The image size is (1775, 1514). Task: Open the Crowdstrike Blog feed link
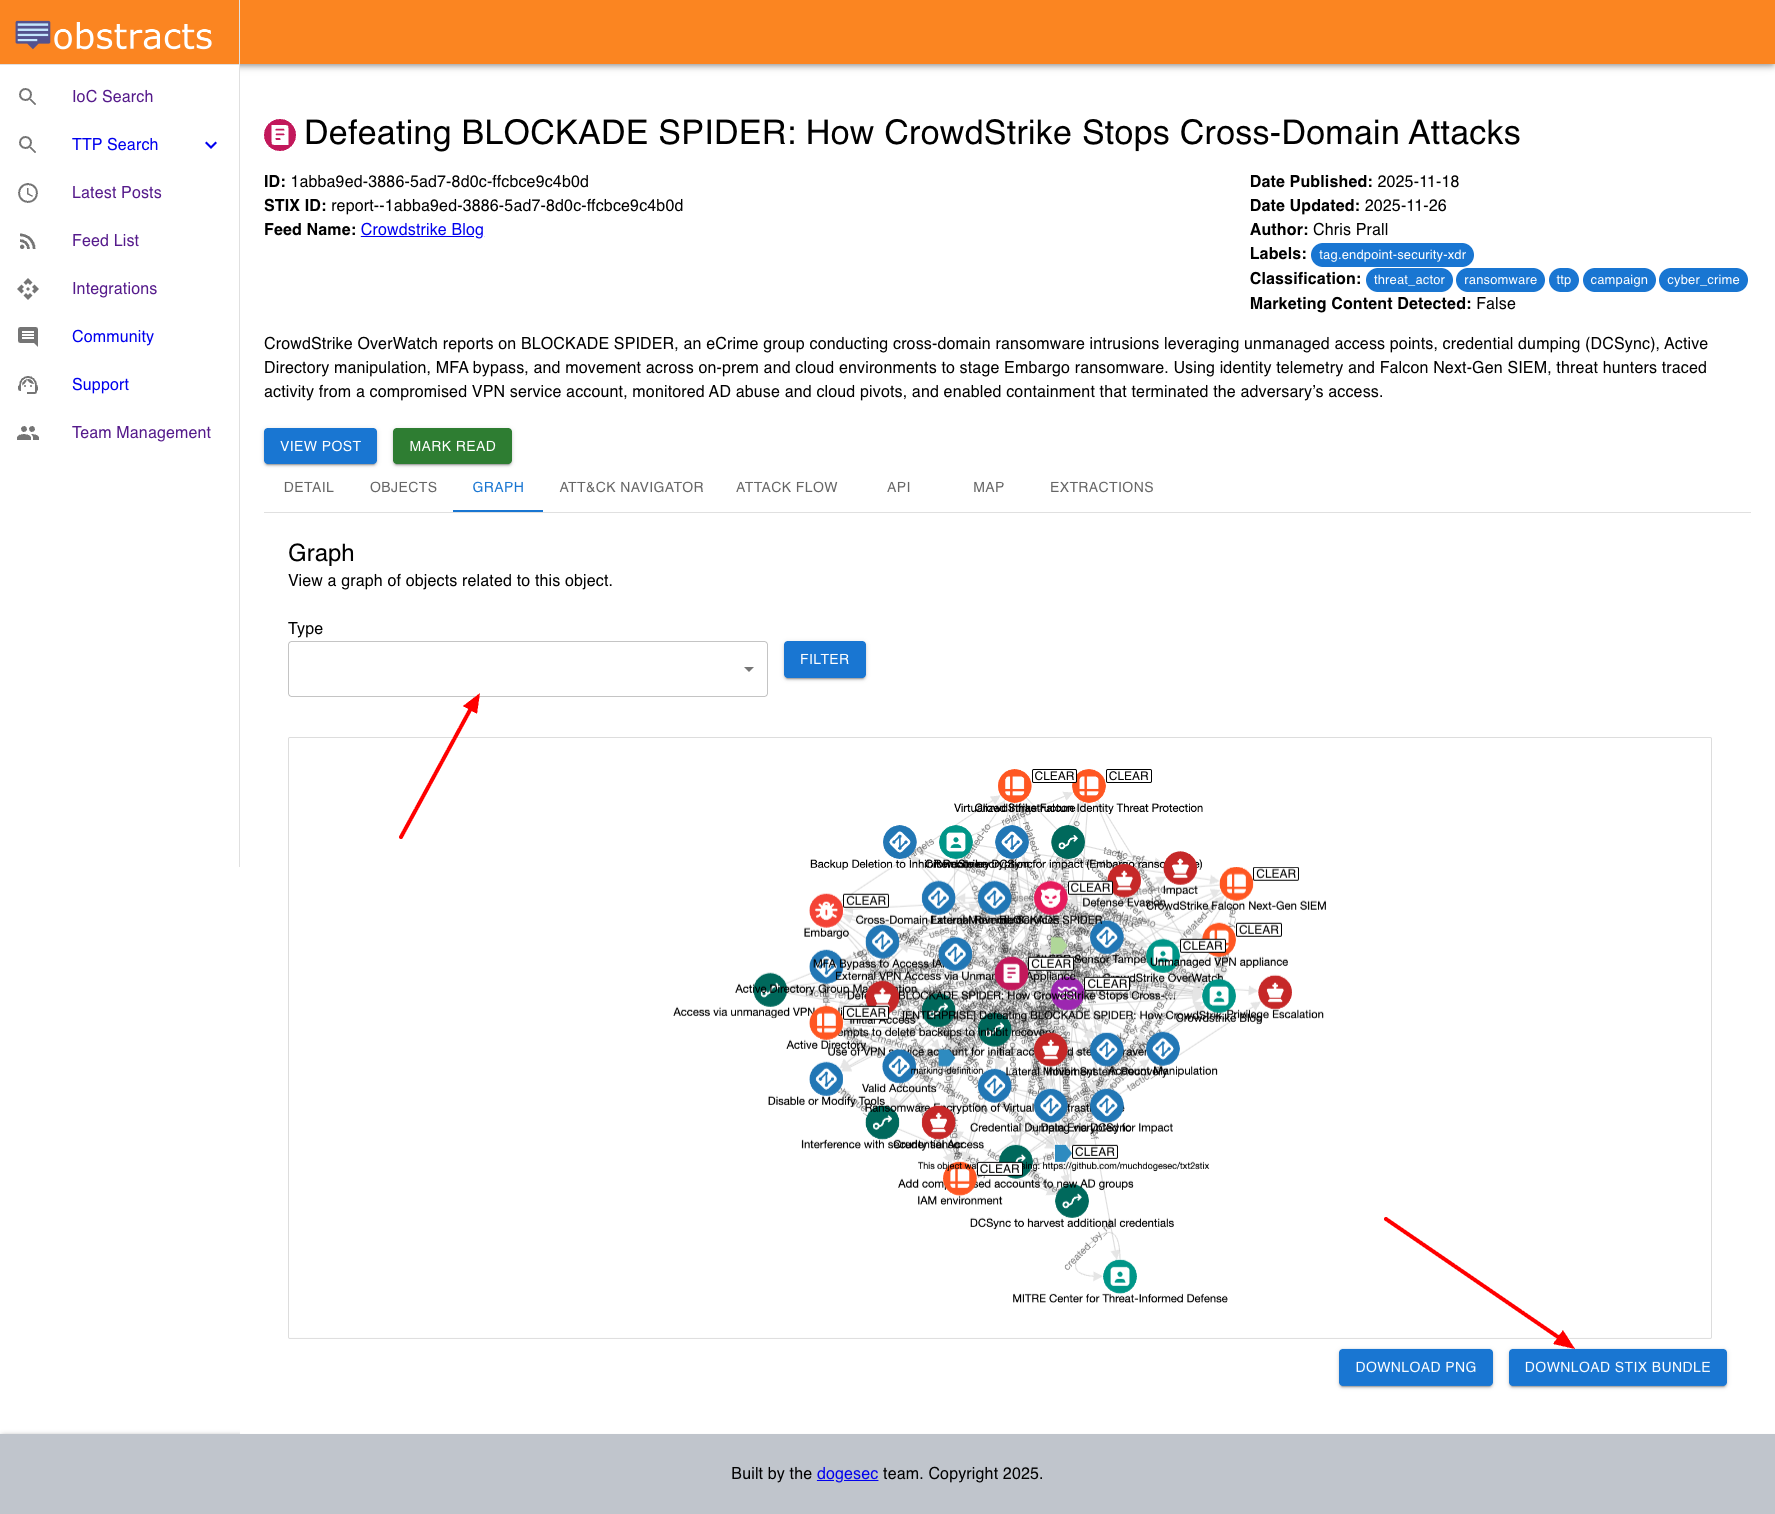coord(421,230)
